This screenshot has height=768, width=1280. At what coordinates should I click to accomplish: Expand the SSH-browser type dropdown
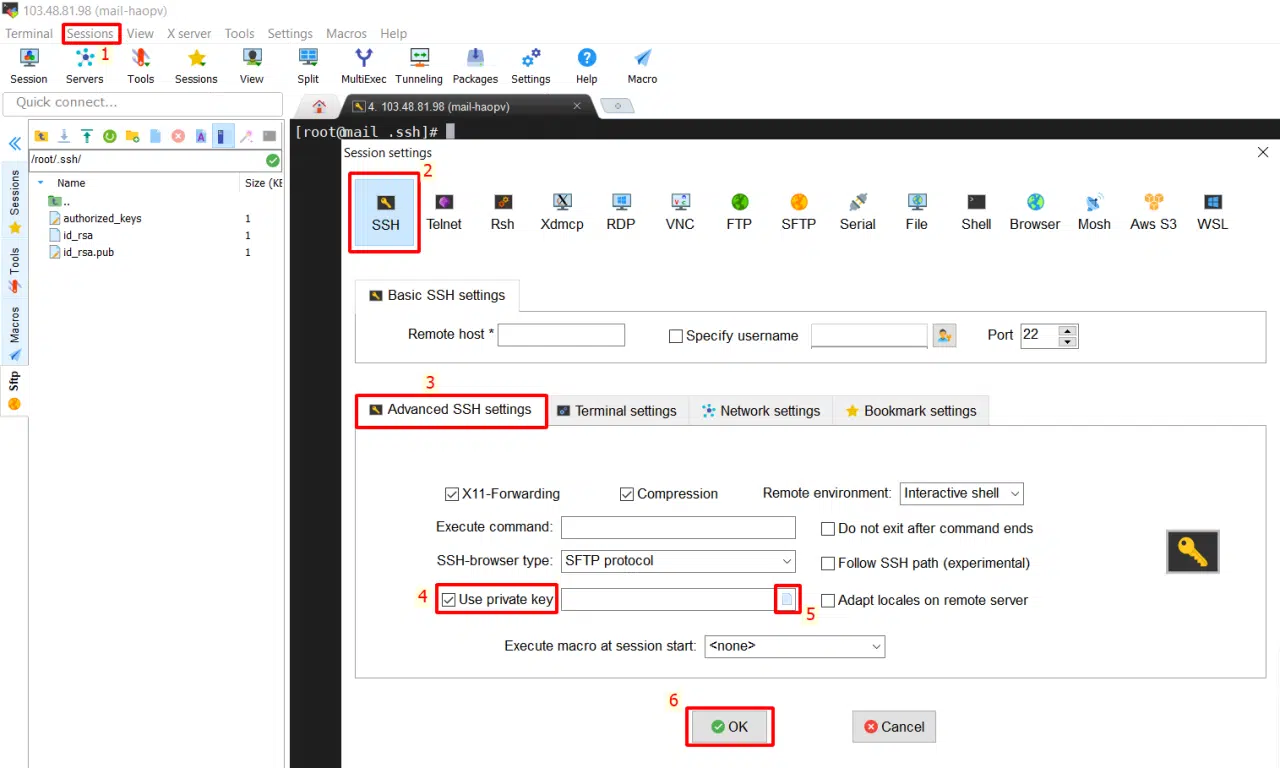coord(678,561)
